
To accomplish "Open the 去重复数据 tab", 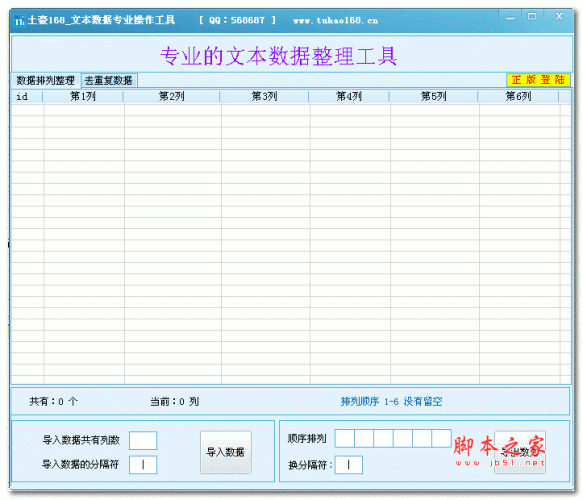I will tap(109, 80).
